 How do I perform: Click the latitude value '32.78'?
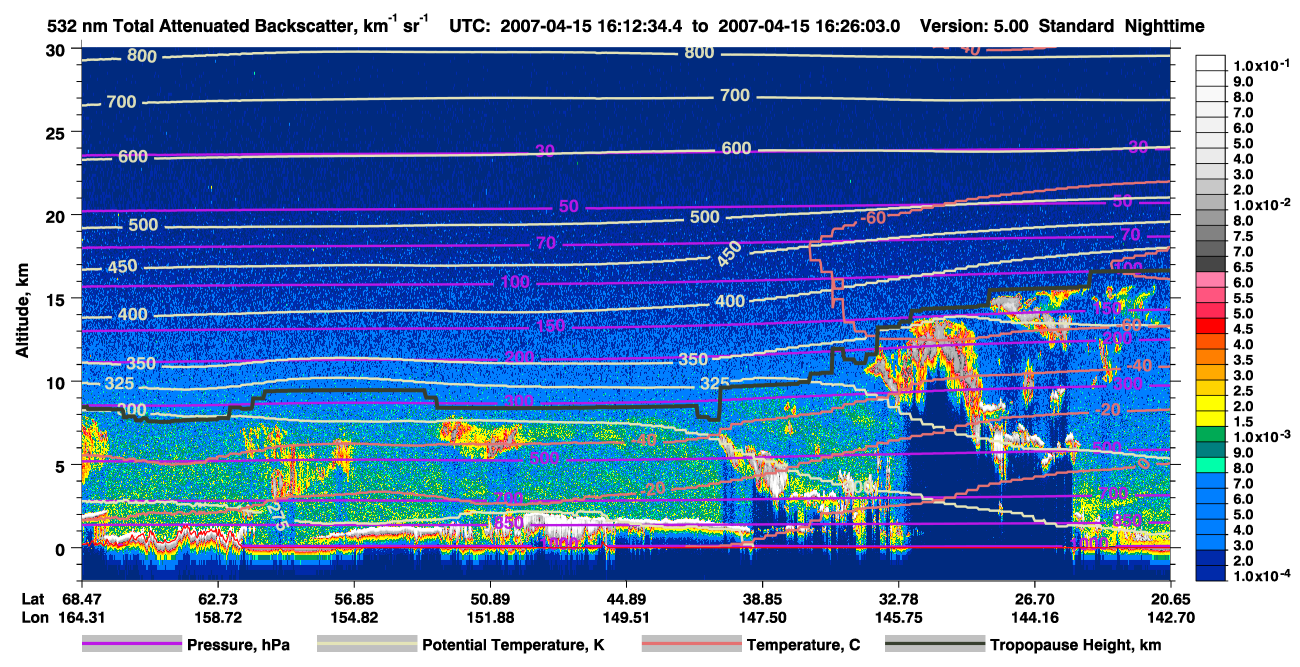[899, 598]
